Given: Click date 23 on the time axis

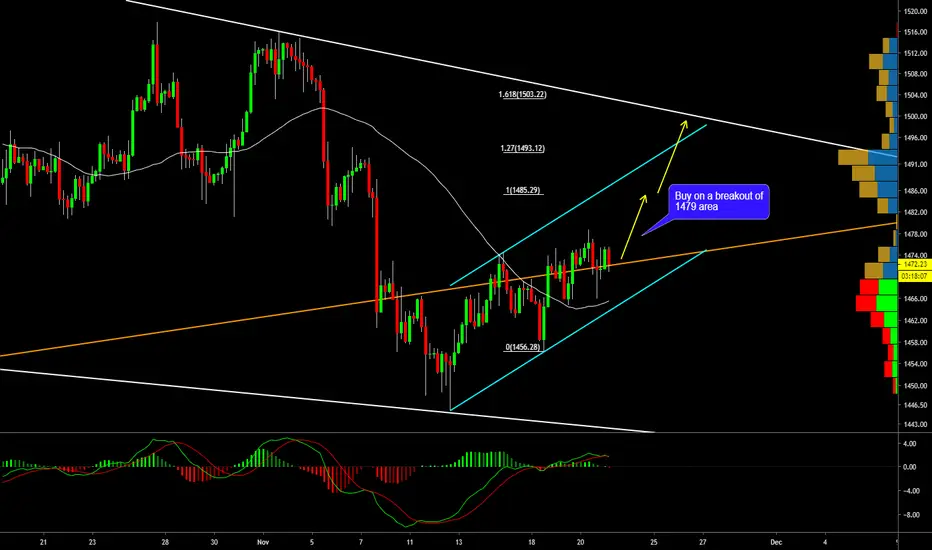Looking at the screenshot, I should pos(92,542).
